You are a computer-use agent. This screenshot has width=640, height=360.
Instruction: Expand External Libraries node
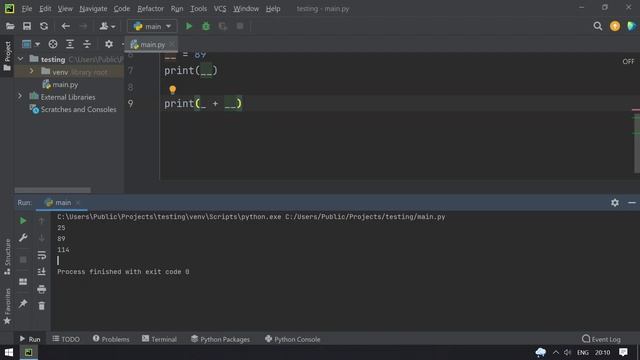[20, 96]
